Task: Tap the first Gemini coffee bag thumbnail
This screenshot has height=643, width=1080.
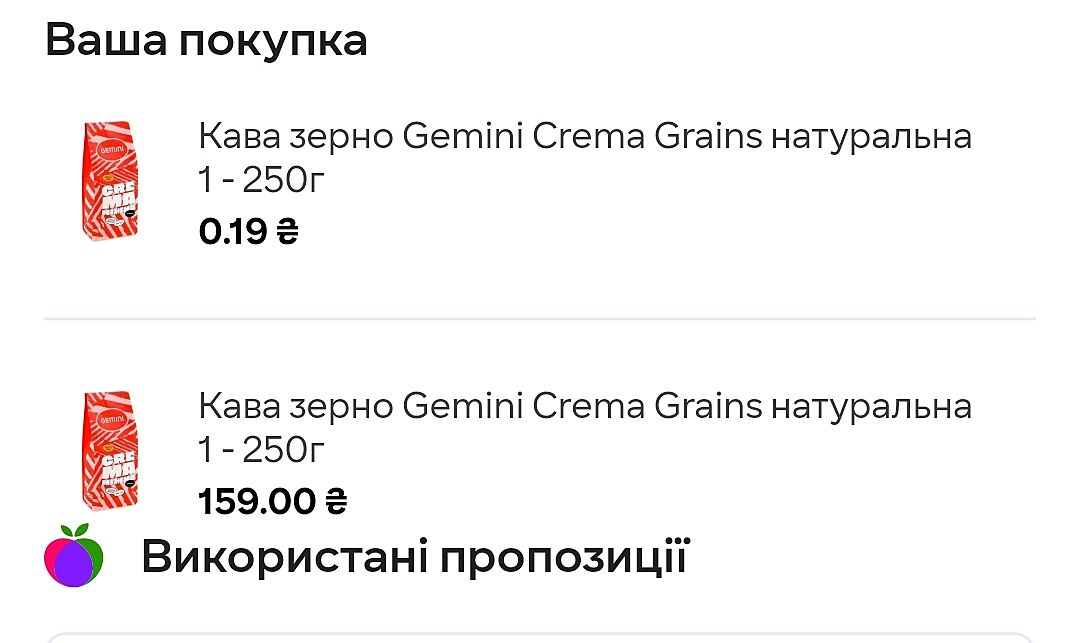Action: [110, 181]
